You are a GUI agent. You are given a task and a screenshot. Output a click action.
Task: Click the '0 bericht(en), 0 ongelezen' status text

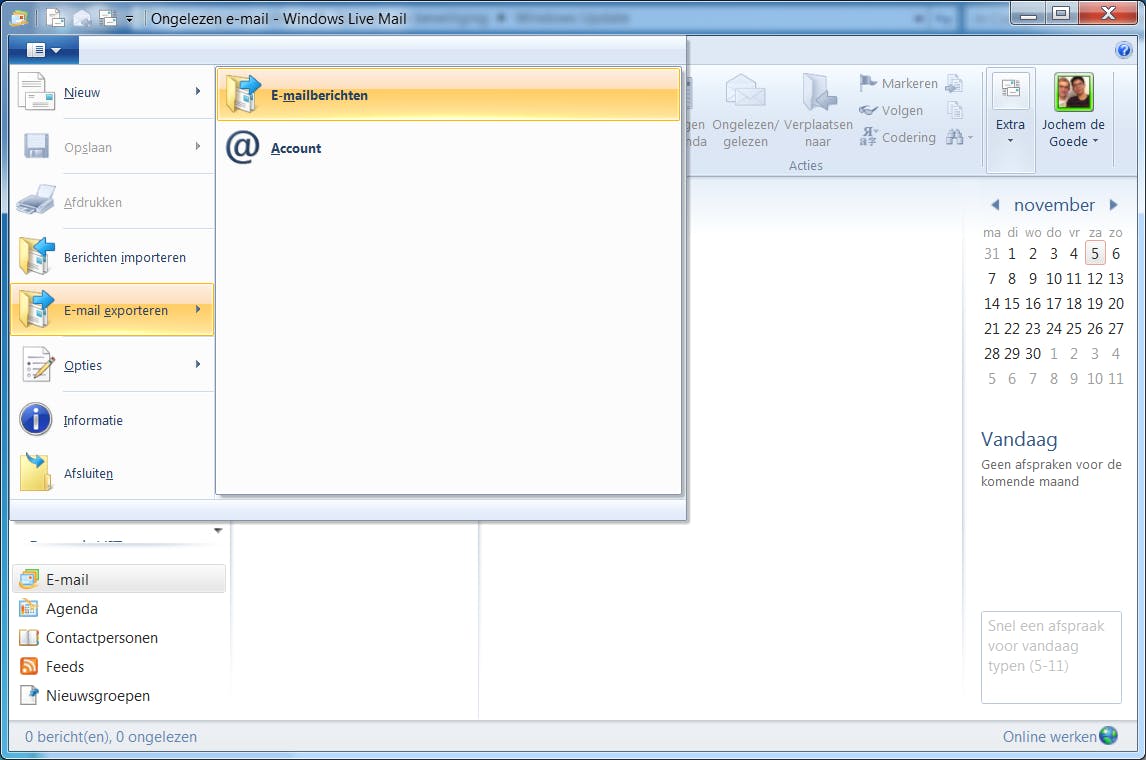pyautogui.click(x=111, y=736)
